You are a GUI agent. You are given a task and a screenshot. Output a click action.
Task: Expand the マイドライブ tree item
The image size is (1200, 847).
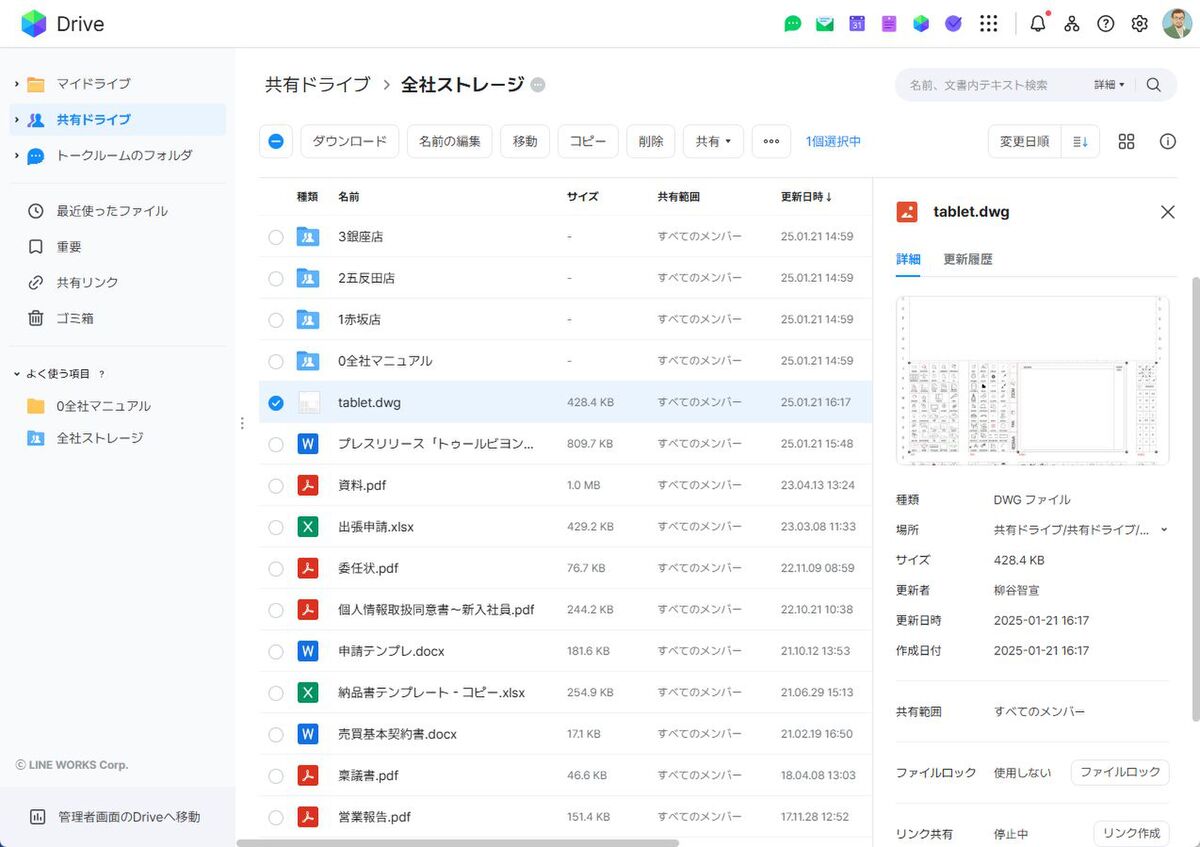point(17,84)
